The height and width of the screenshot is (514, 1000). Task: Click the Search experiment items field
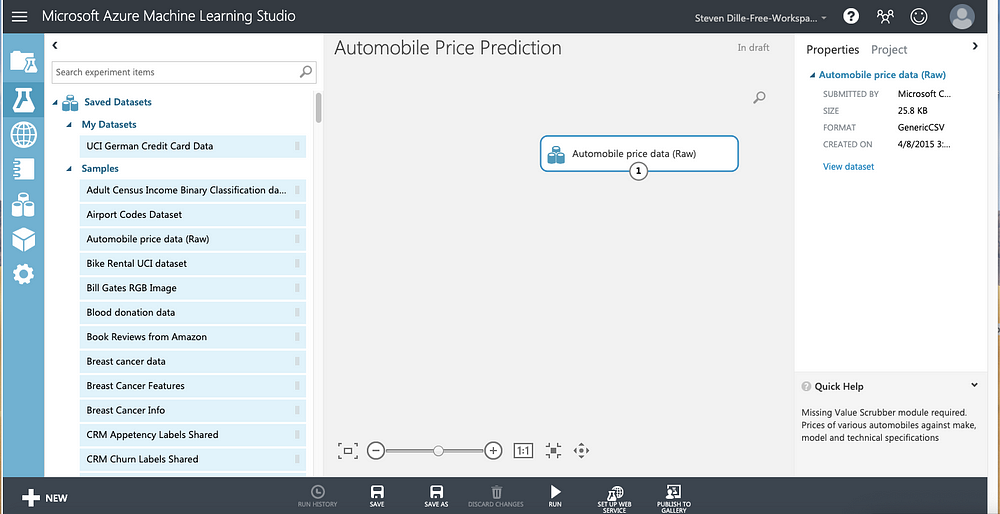click(x=184, y=72)
